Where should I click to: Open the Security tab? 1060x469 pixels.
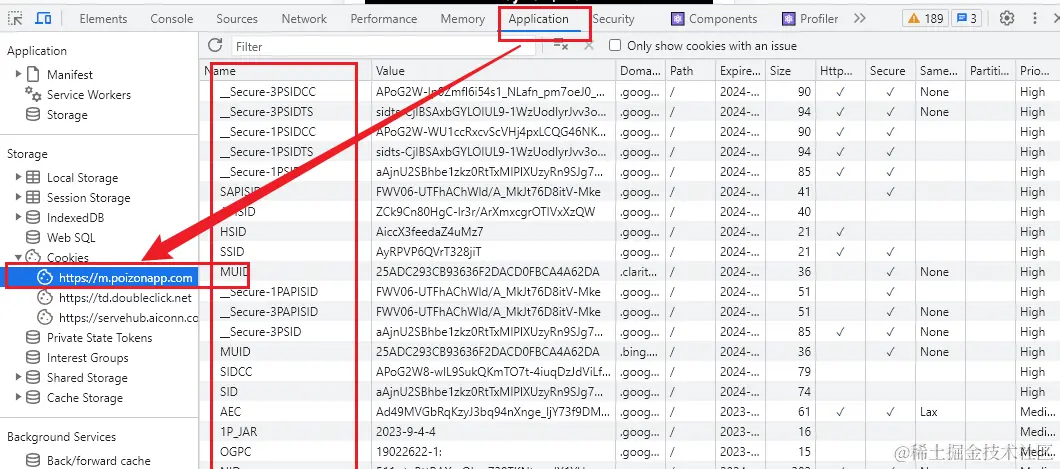pyautogui.click(x=614, y=19)
